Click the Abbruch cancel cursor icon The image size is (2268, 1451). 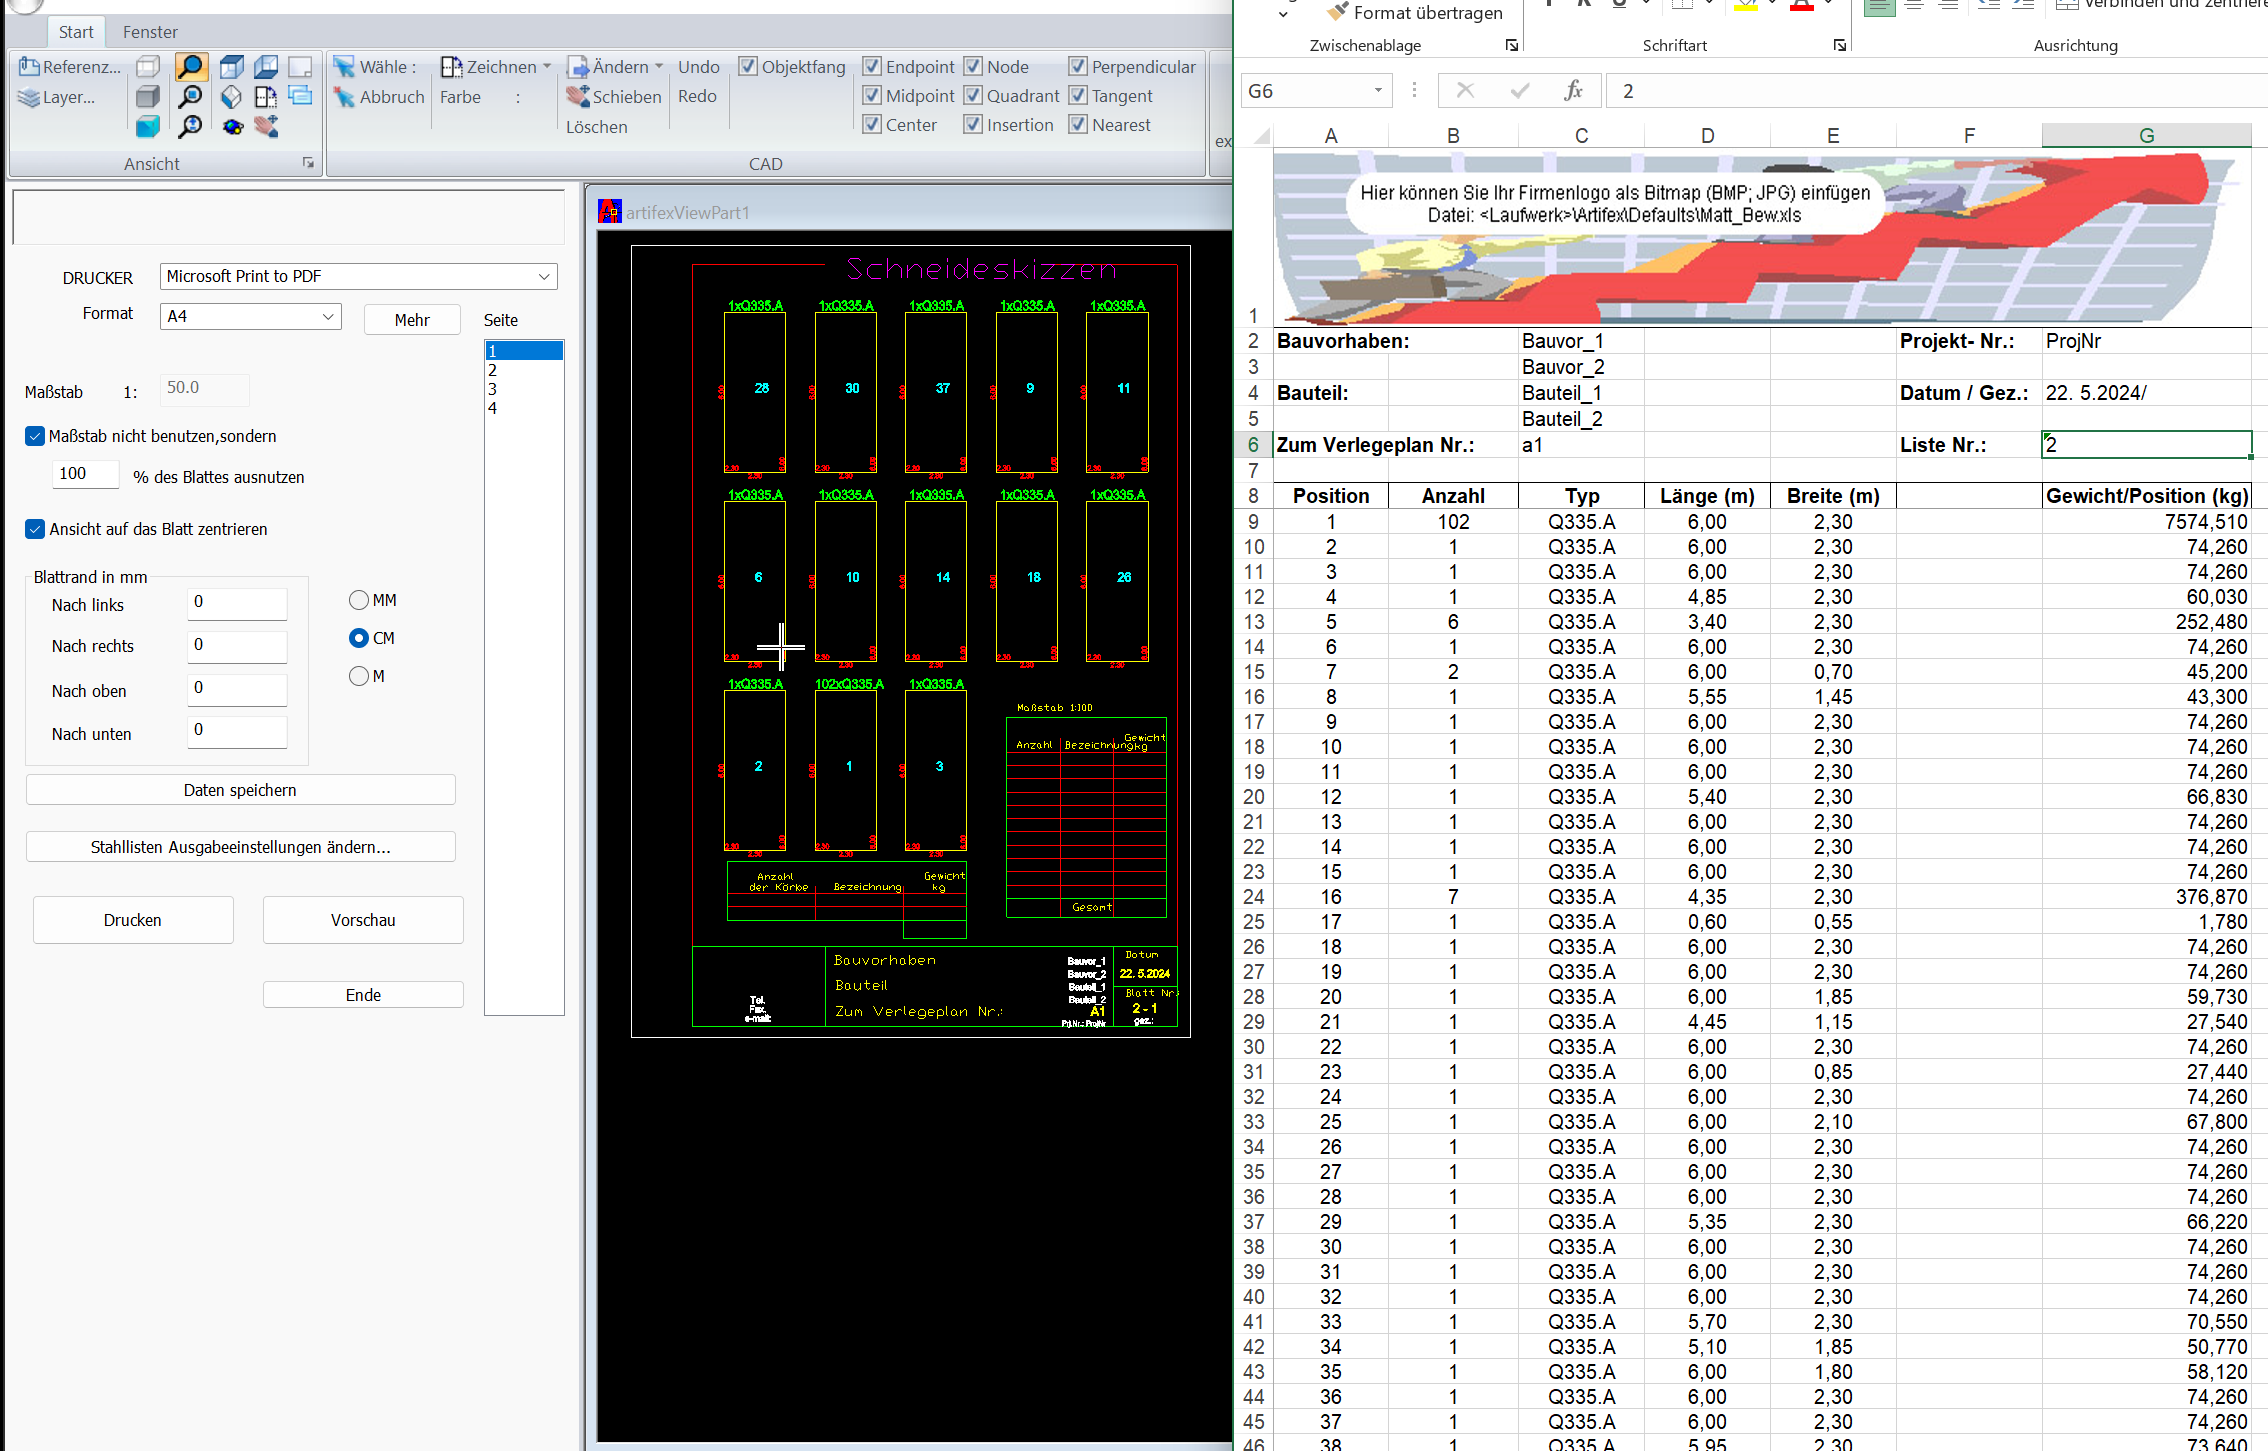click(344, 97)
